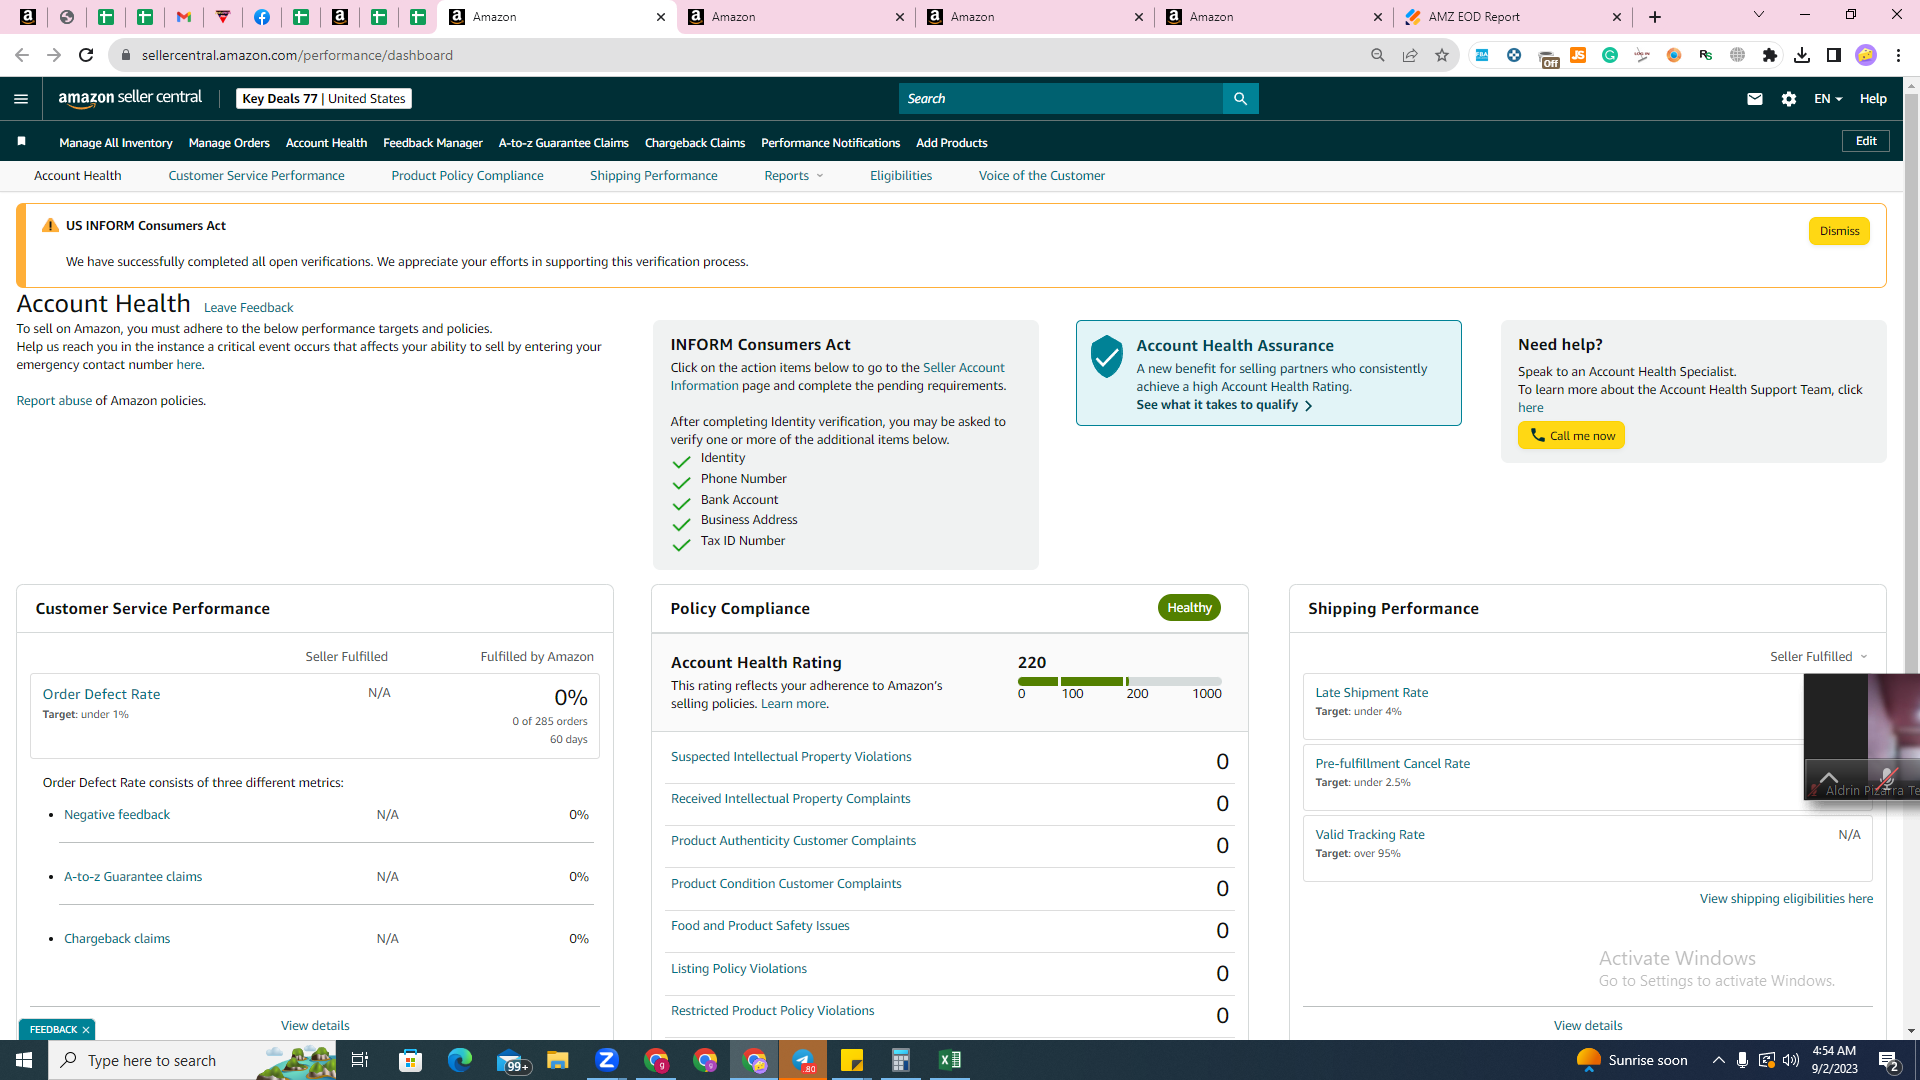Open Suspected Intellectual Property Violations link

(x=791, y=757)
